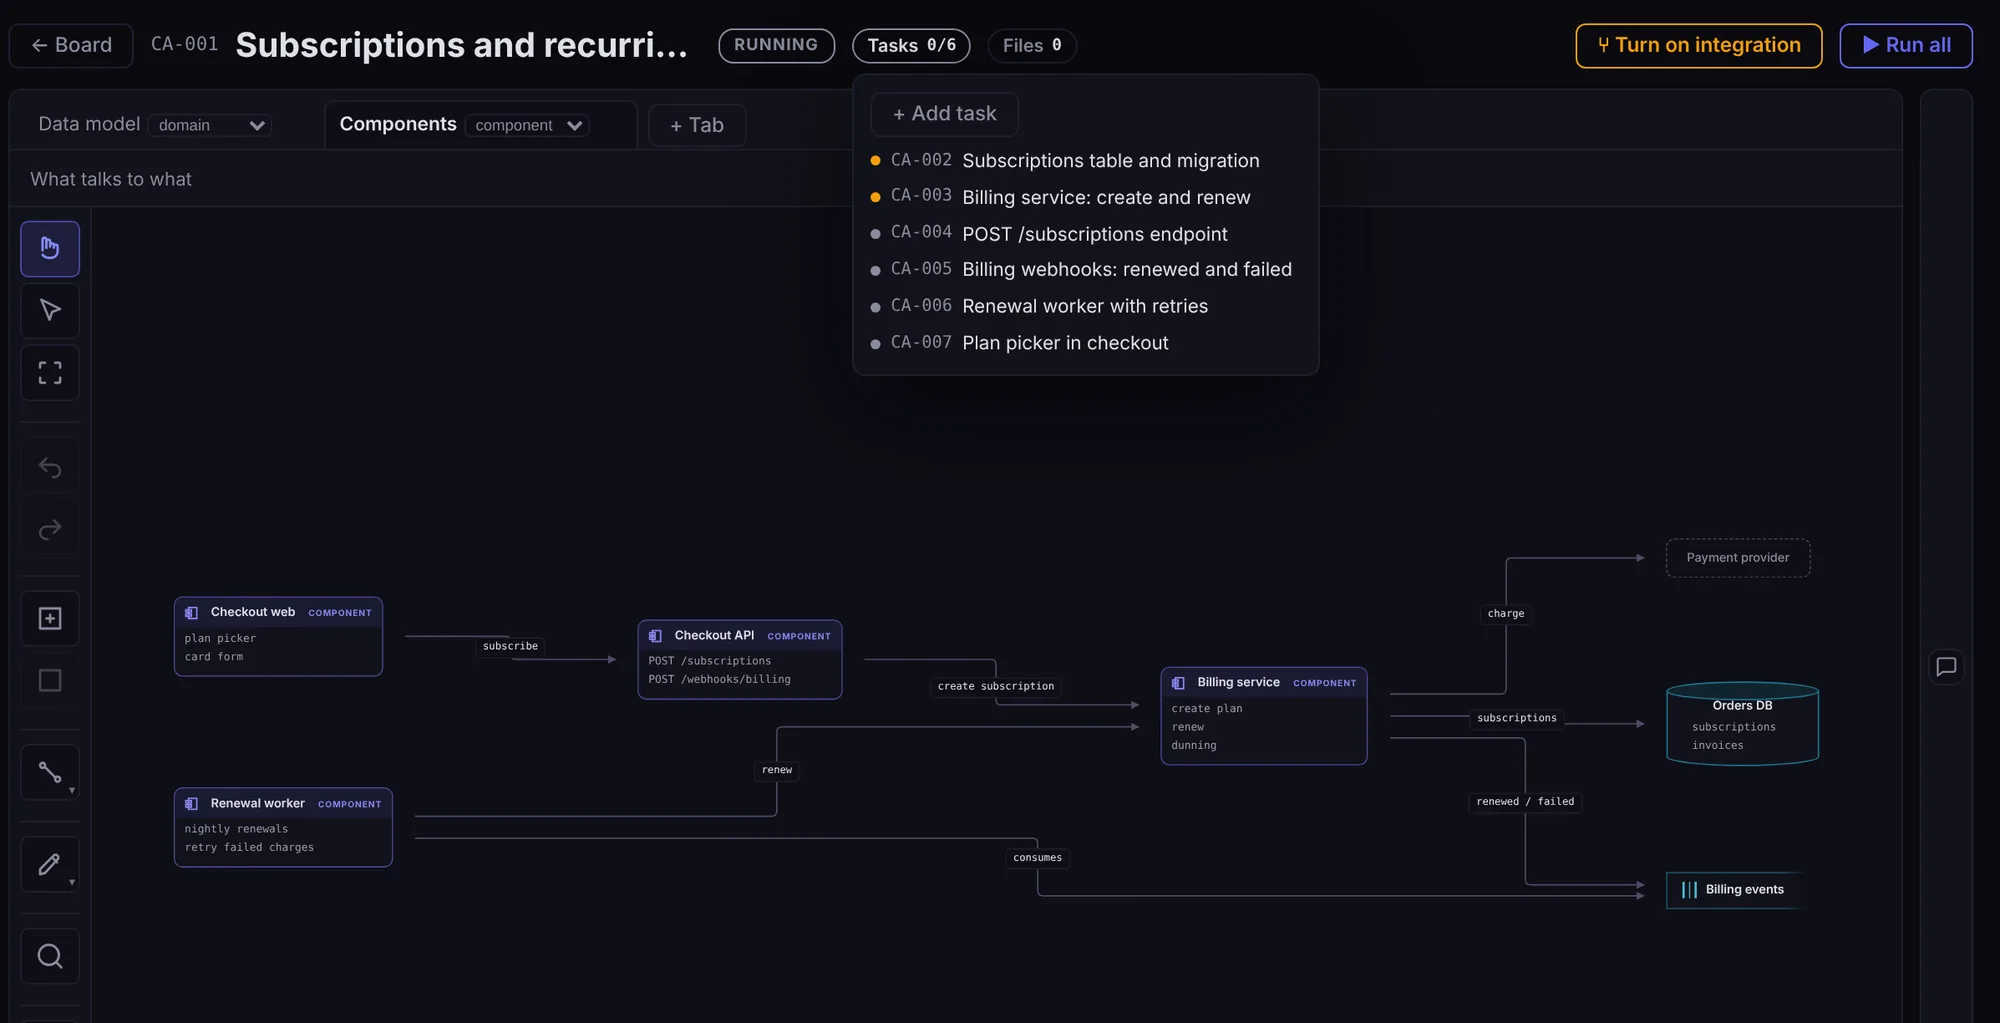2000x1023 pixels.
Task: Click the Checkout API component icon
Action: tap(656, 636)
